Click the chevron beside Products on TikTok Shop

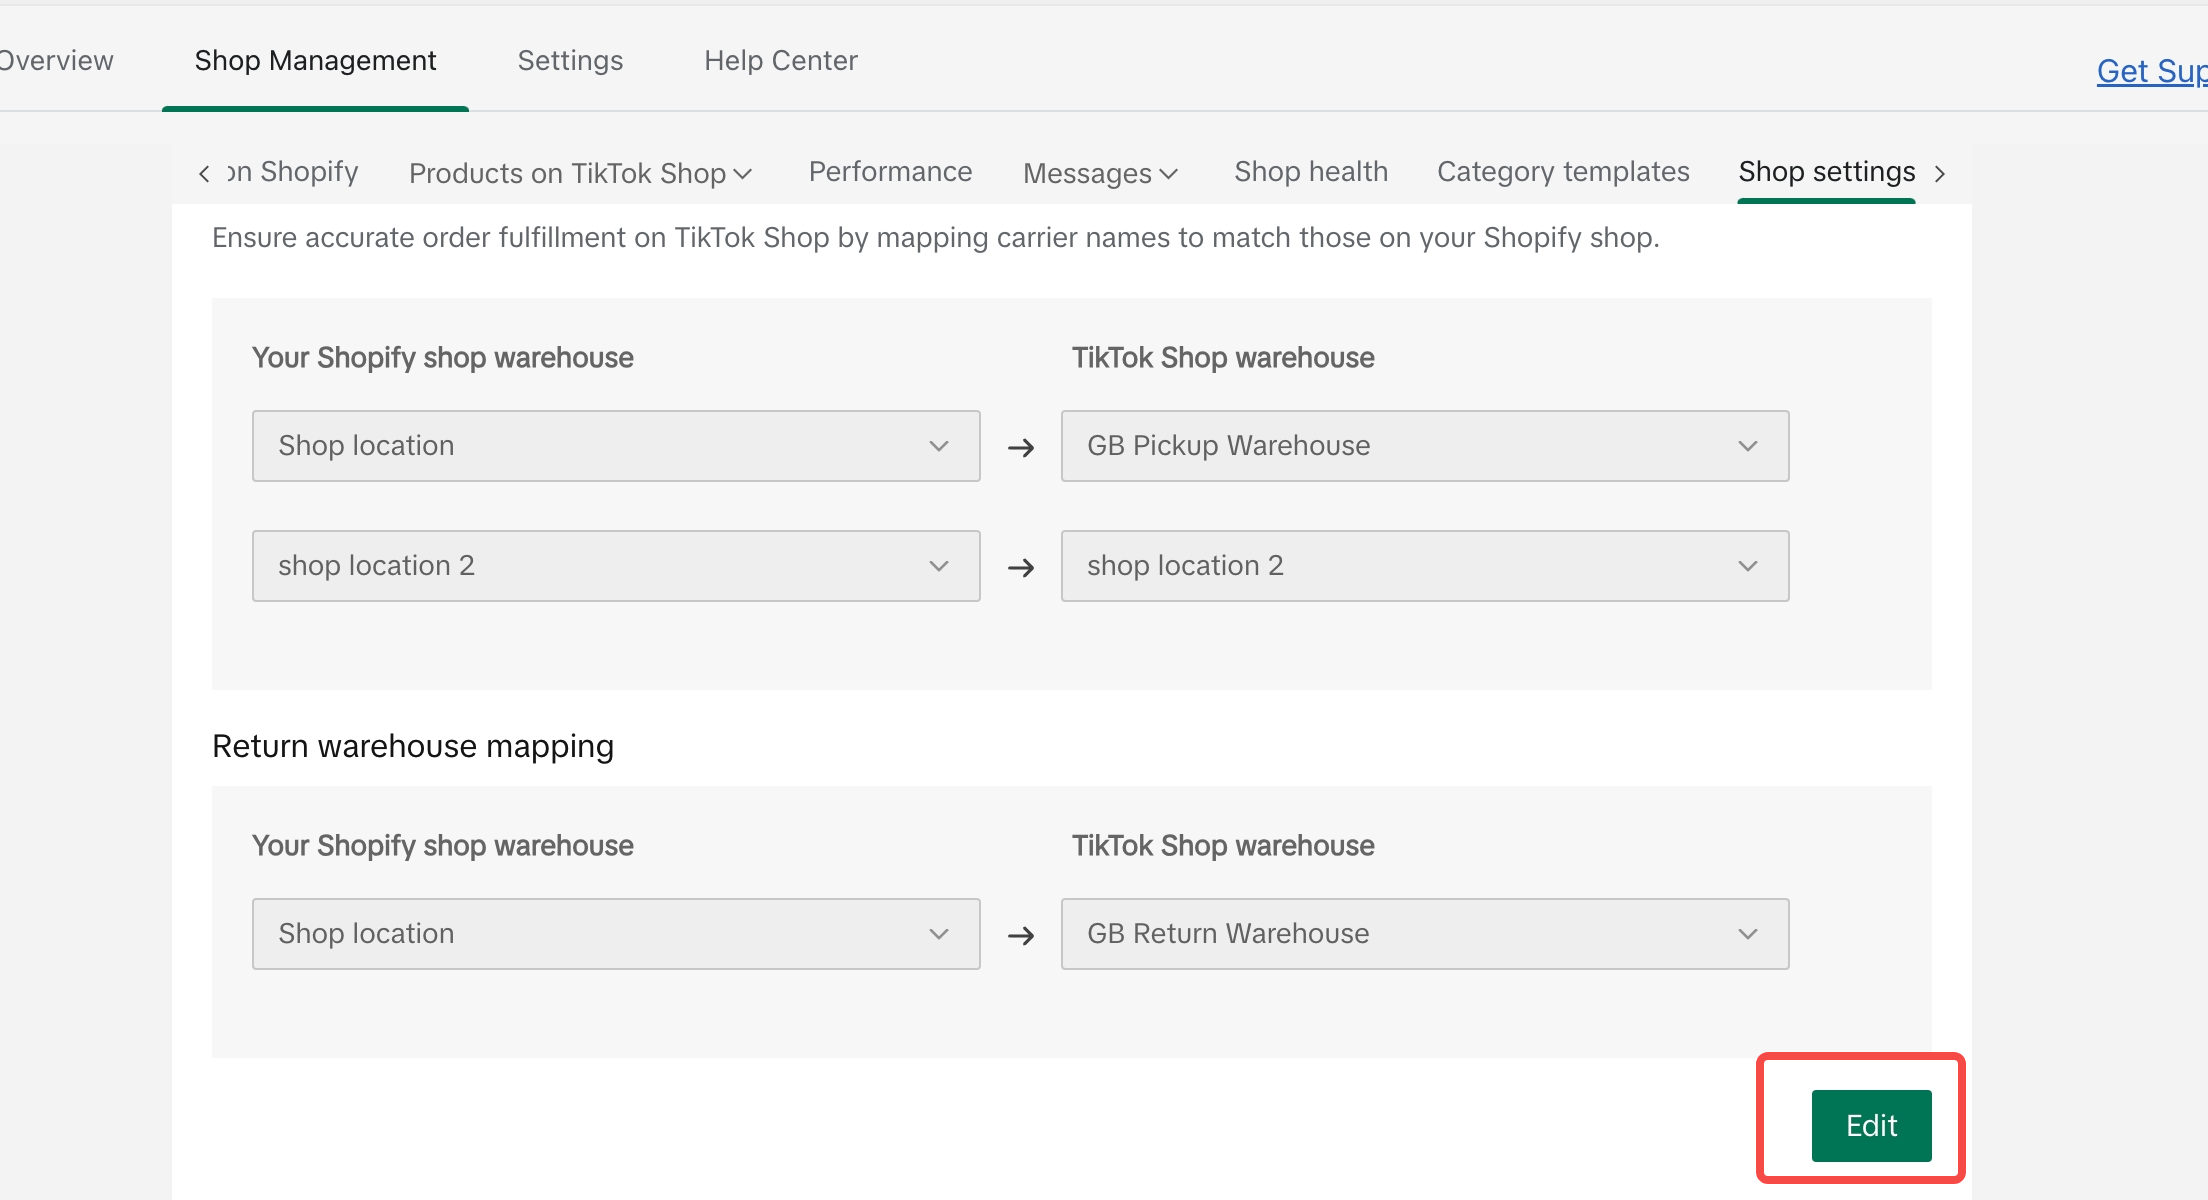[x=742, y=174]
